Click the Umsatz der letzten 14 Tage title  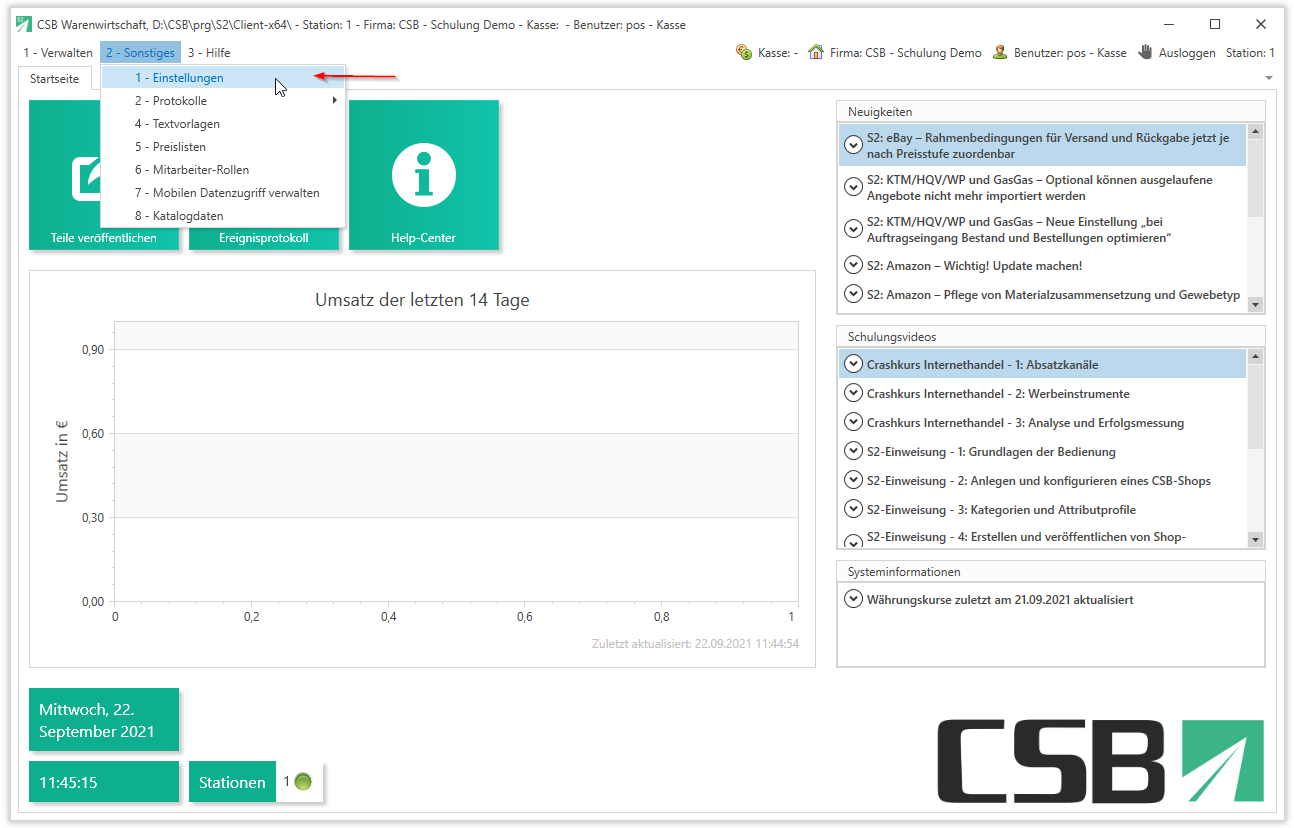422,300
